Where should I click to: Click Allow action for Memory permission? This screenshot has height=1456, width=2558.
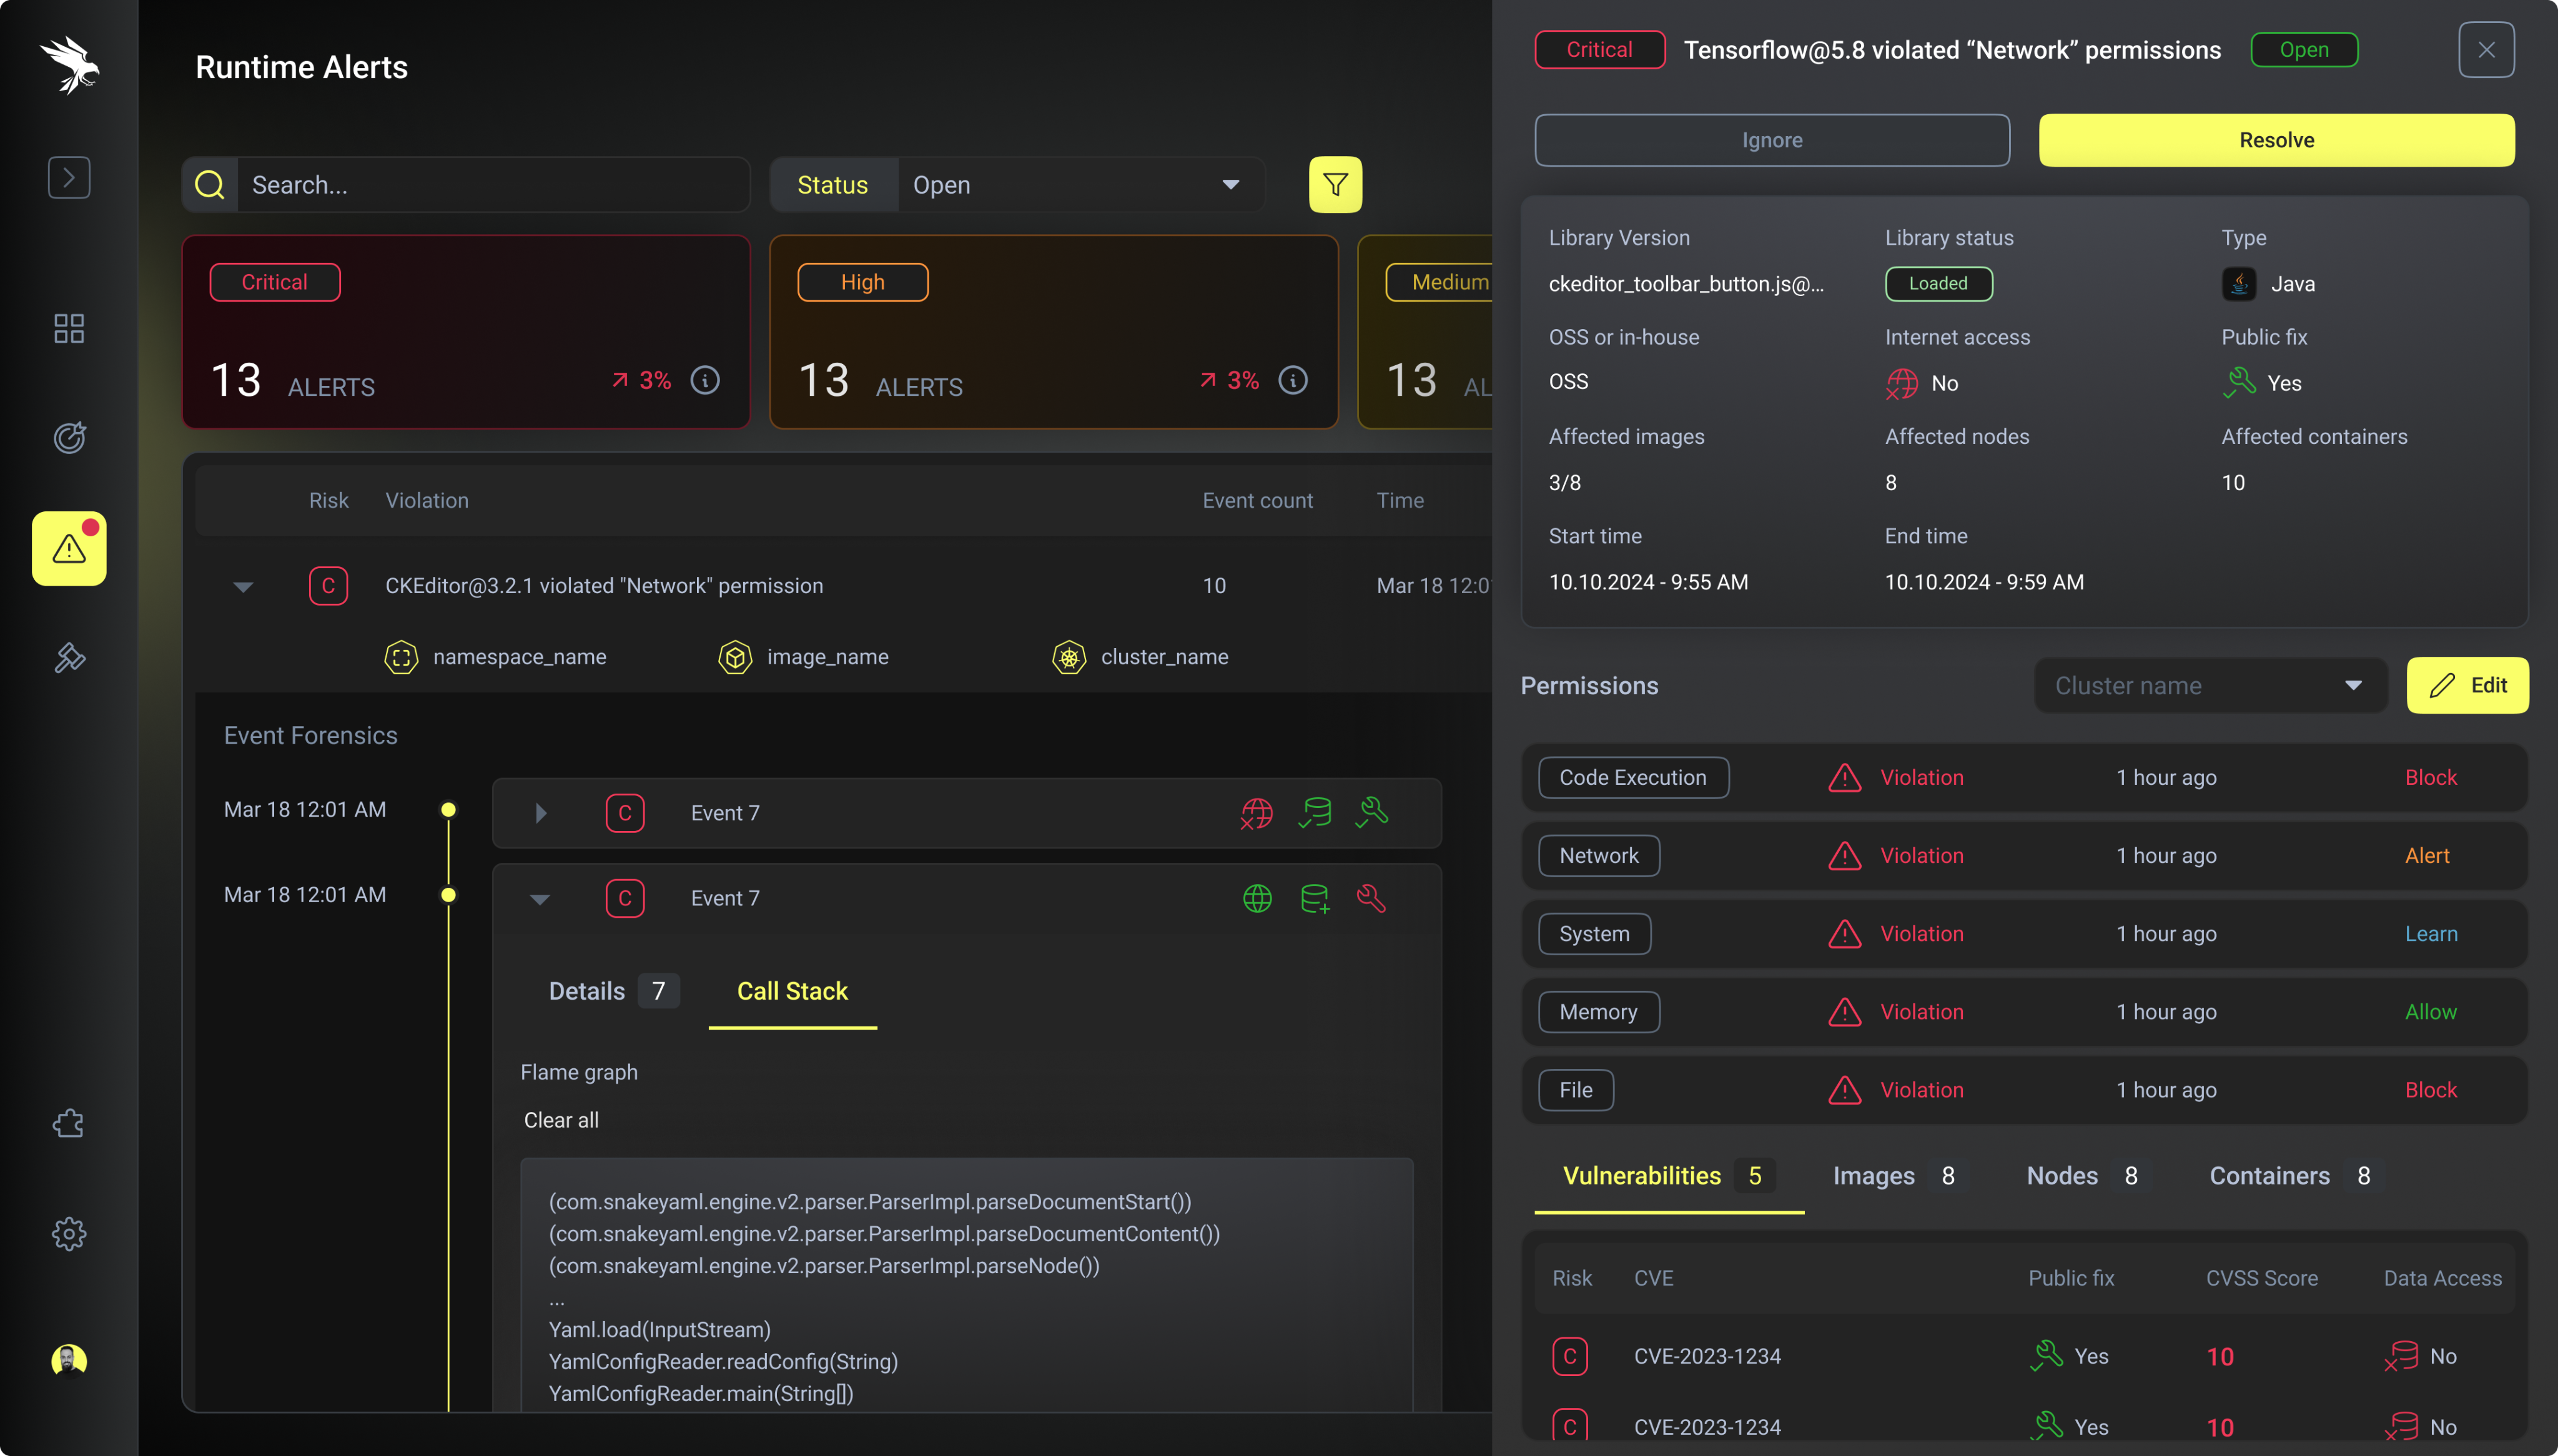tap(2430, 1012)
